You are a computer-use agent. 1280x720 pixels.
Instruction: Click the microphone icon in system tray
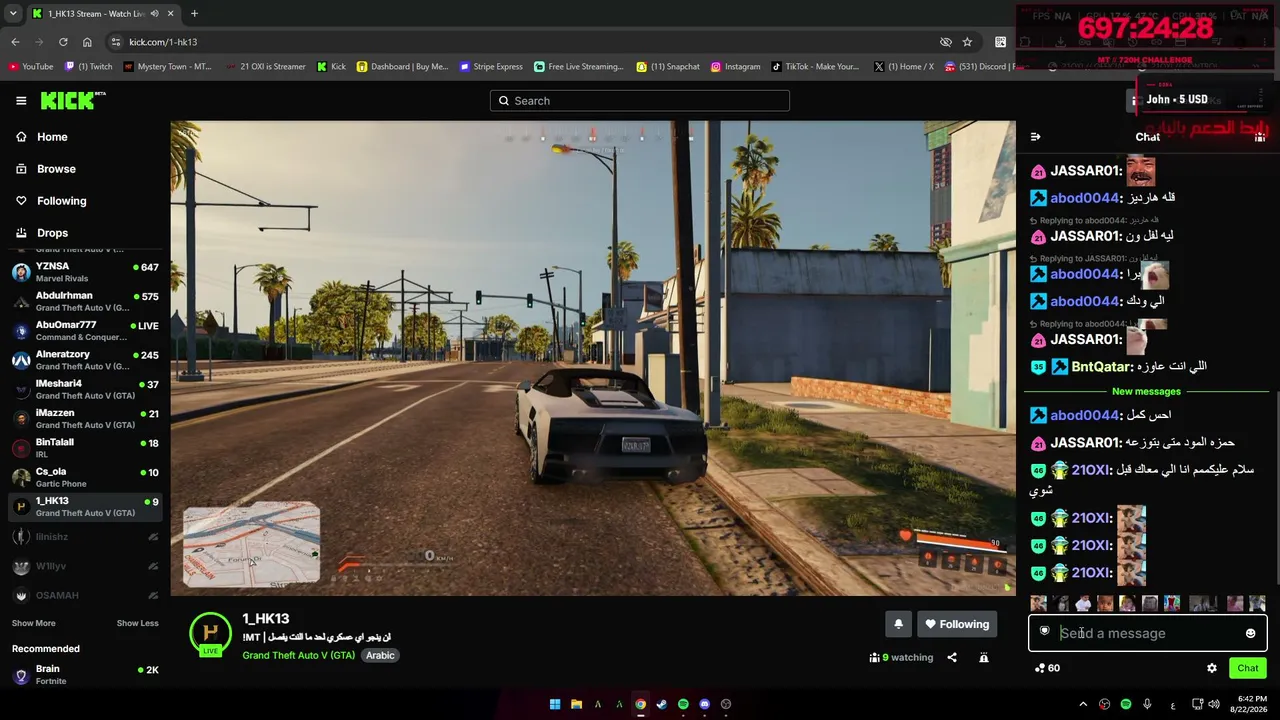pos(1147,704)
